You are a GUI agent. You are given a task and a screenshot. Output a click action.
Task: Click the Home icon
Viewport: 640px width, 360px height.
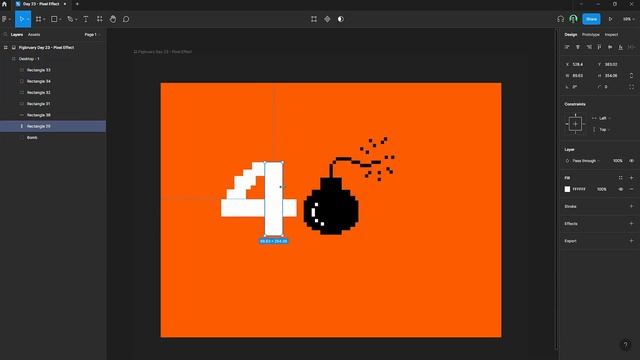[4, 4]
